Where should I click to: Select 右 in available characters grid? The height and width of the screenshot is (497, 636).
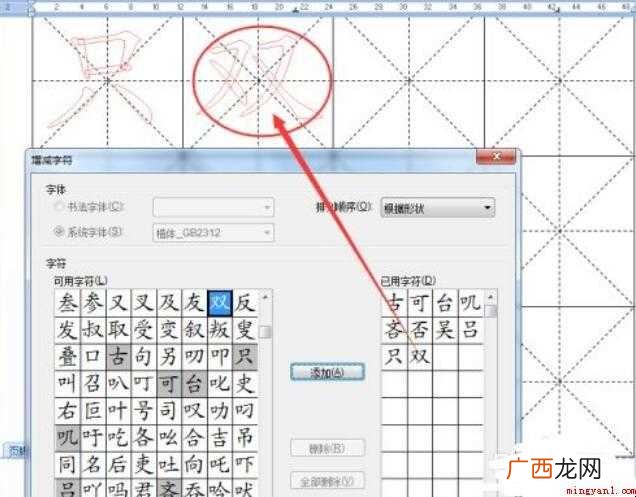pyautogui.click(x=67, y=411)
